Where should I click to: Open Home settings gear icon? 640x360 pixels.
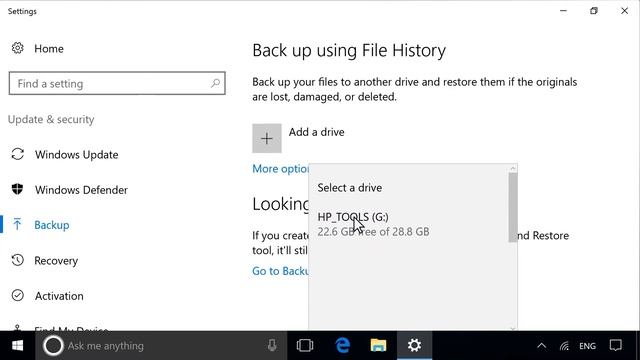[17, 48]
